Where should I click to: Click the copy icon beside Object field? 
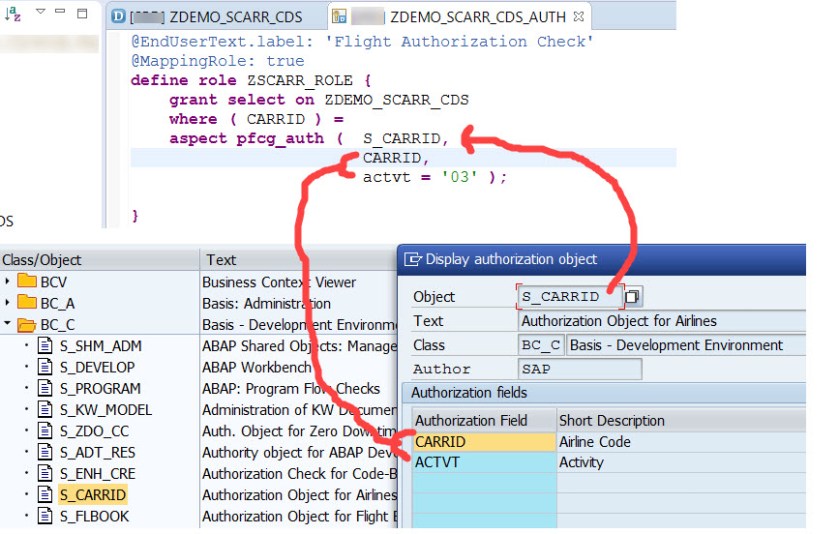tap(632, 297)
